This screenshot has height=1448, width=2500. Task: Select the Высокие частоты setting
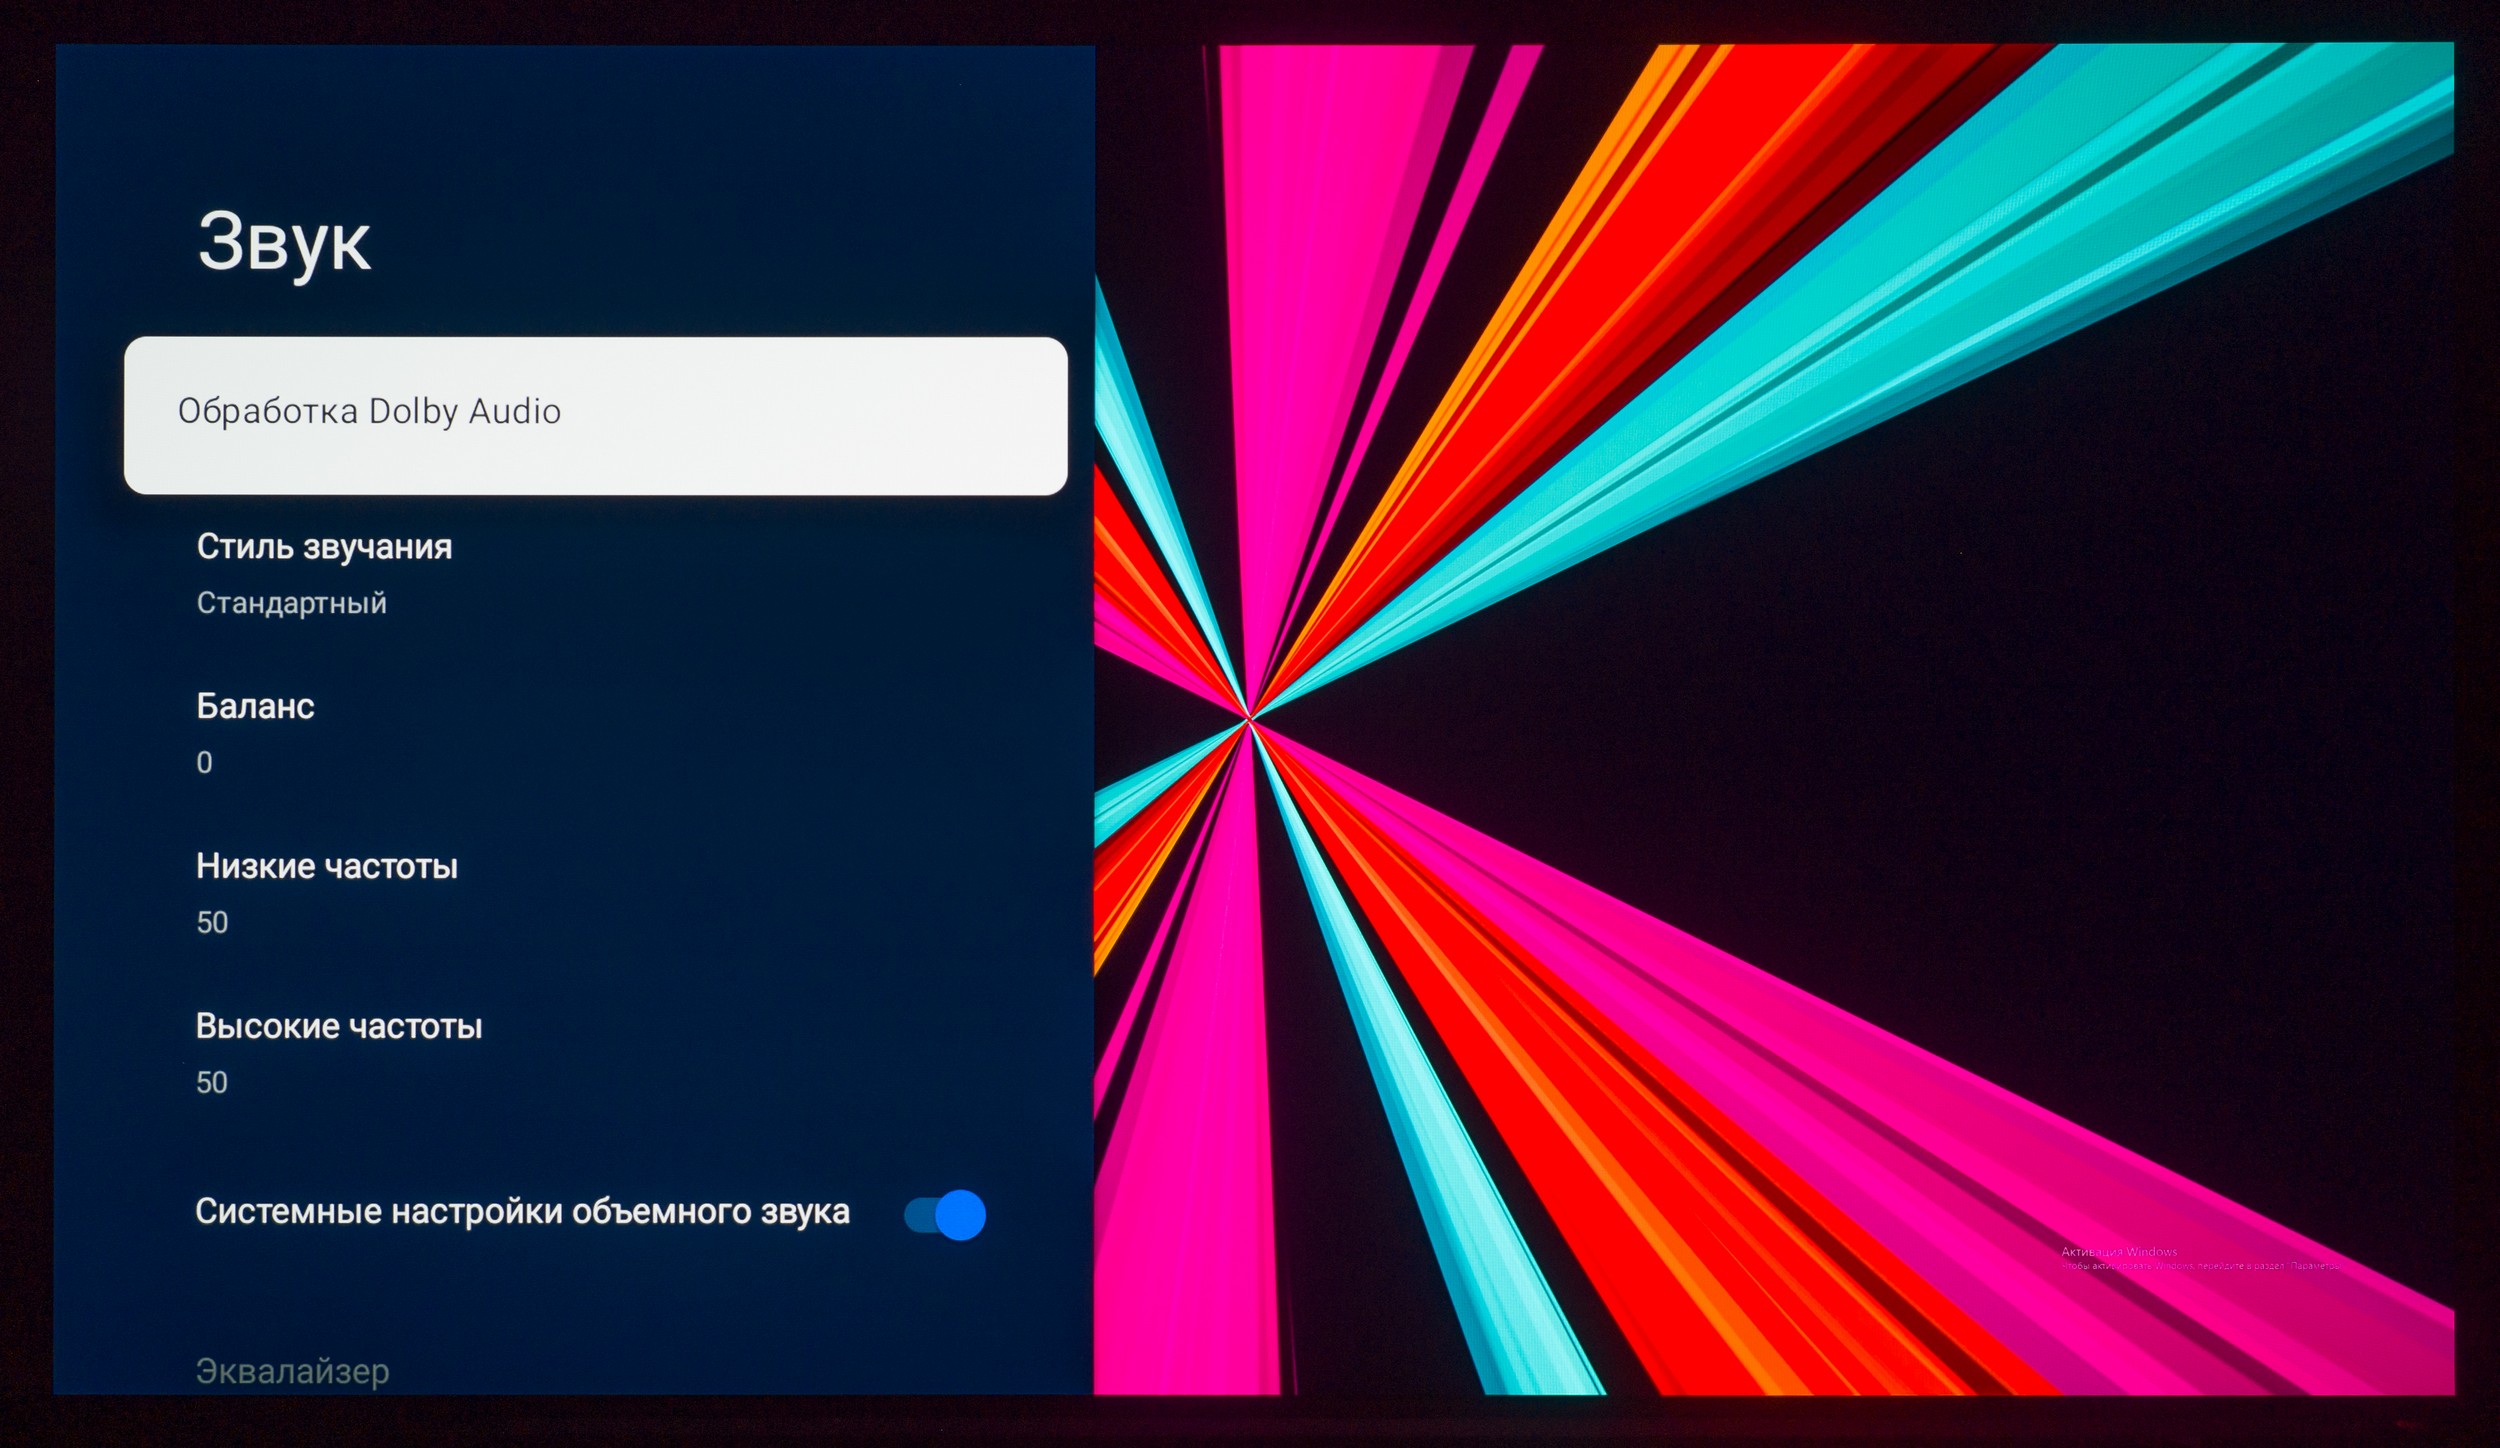(x=338, y=1026)
